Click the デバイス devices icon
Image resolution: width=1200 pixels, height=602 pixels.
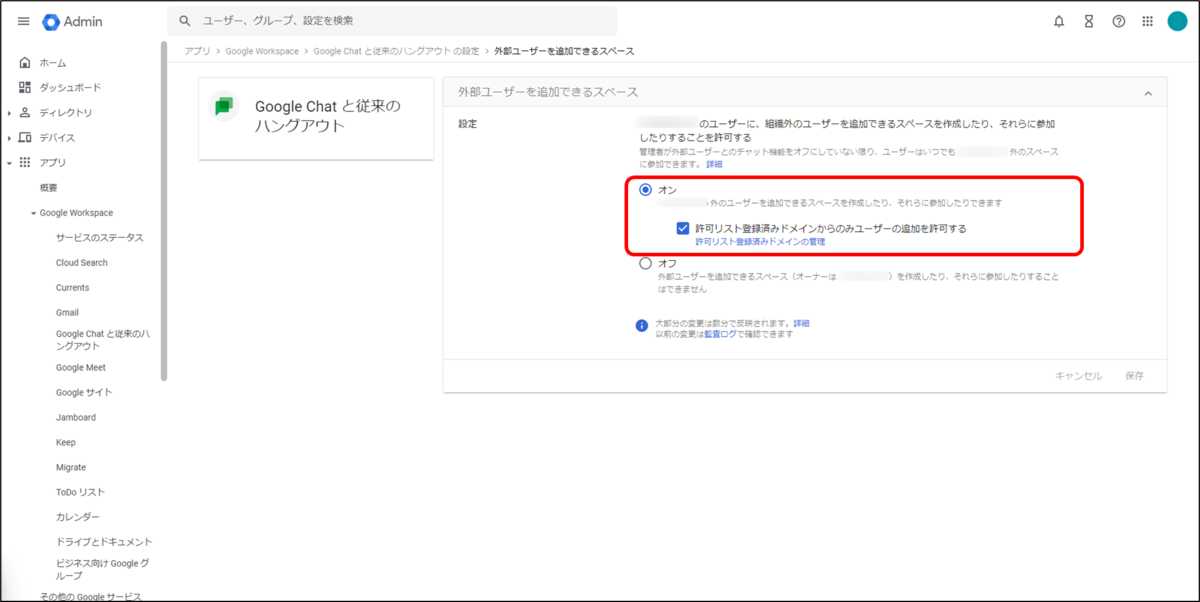tap(25, 138)
